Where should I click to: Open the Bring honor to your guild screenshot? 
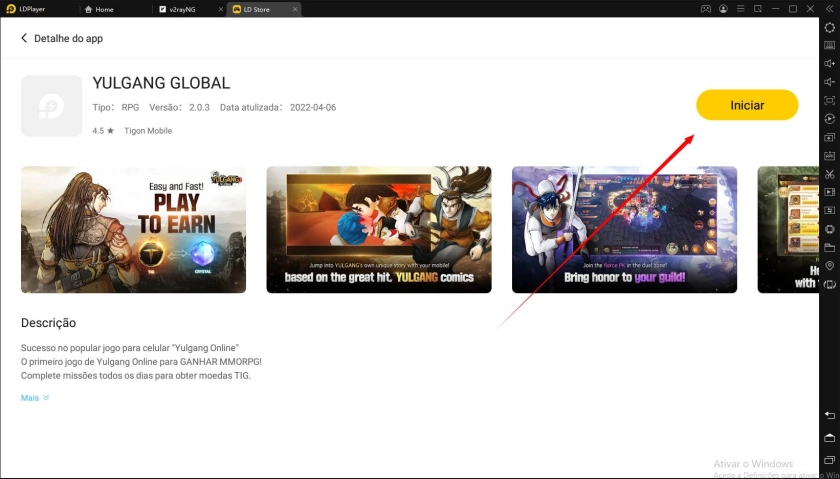coord(624,229)
